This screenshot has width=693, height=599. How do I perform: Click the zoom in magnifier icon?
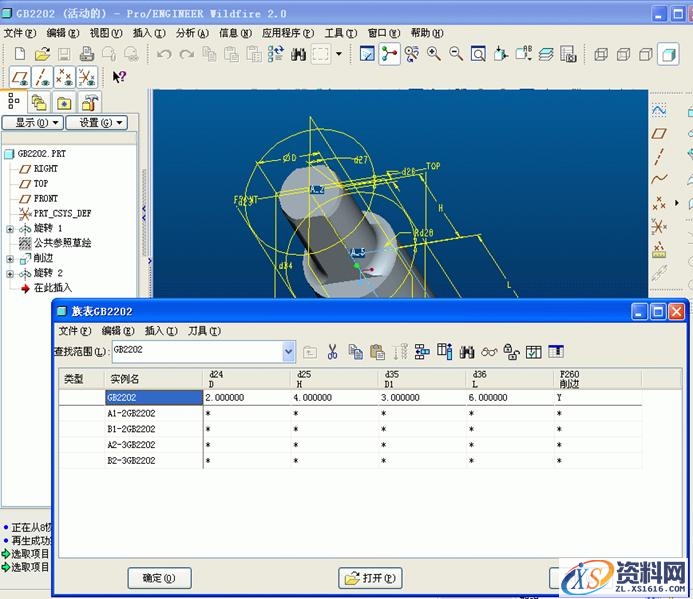point(434,54)
